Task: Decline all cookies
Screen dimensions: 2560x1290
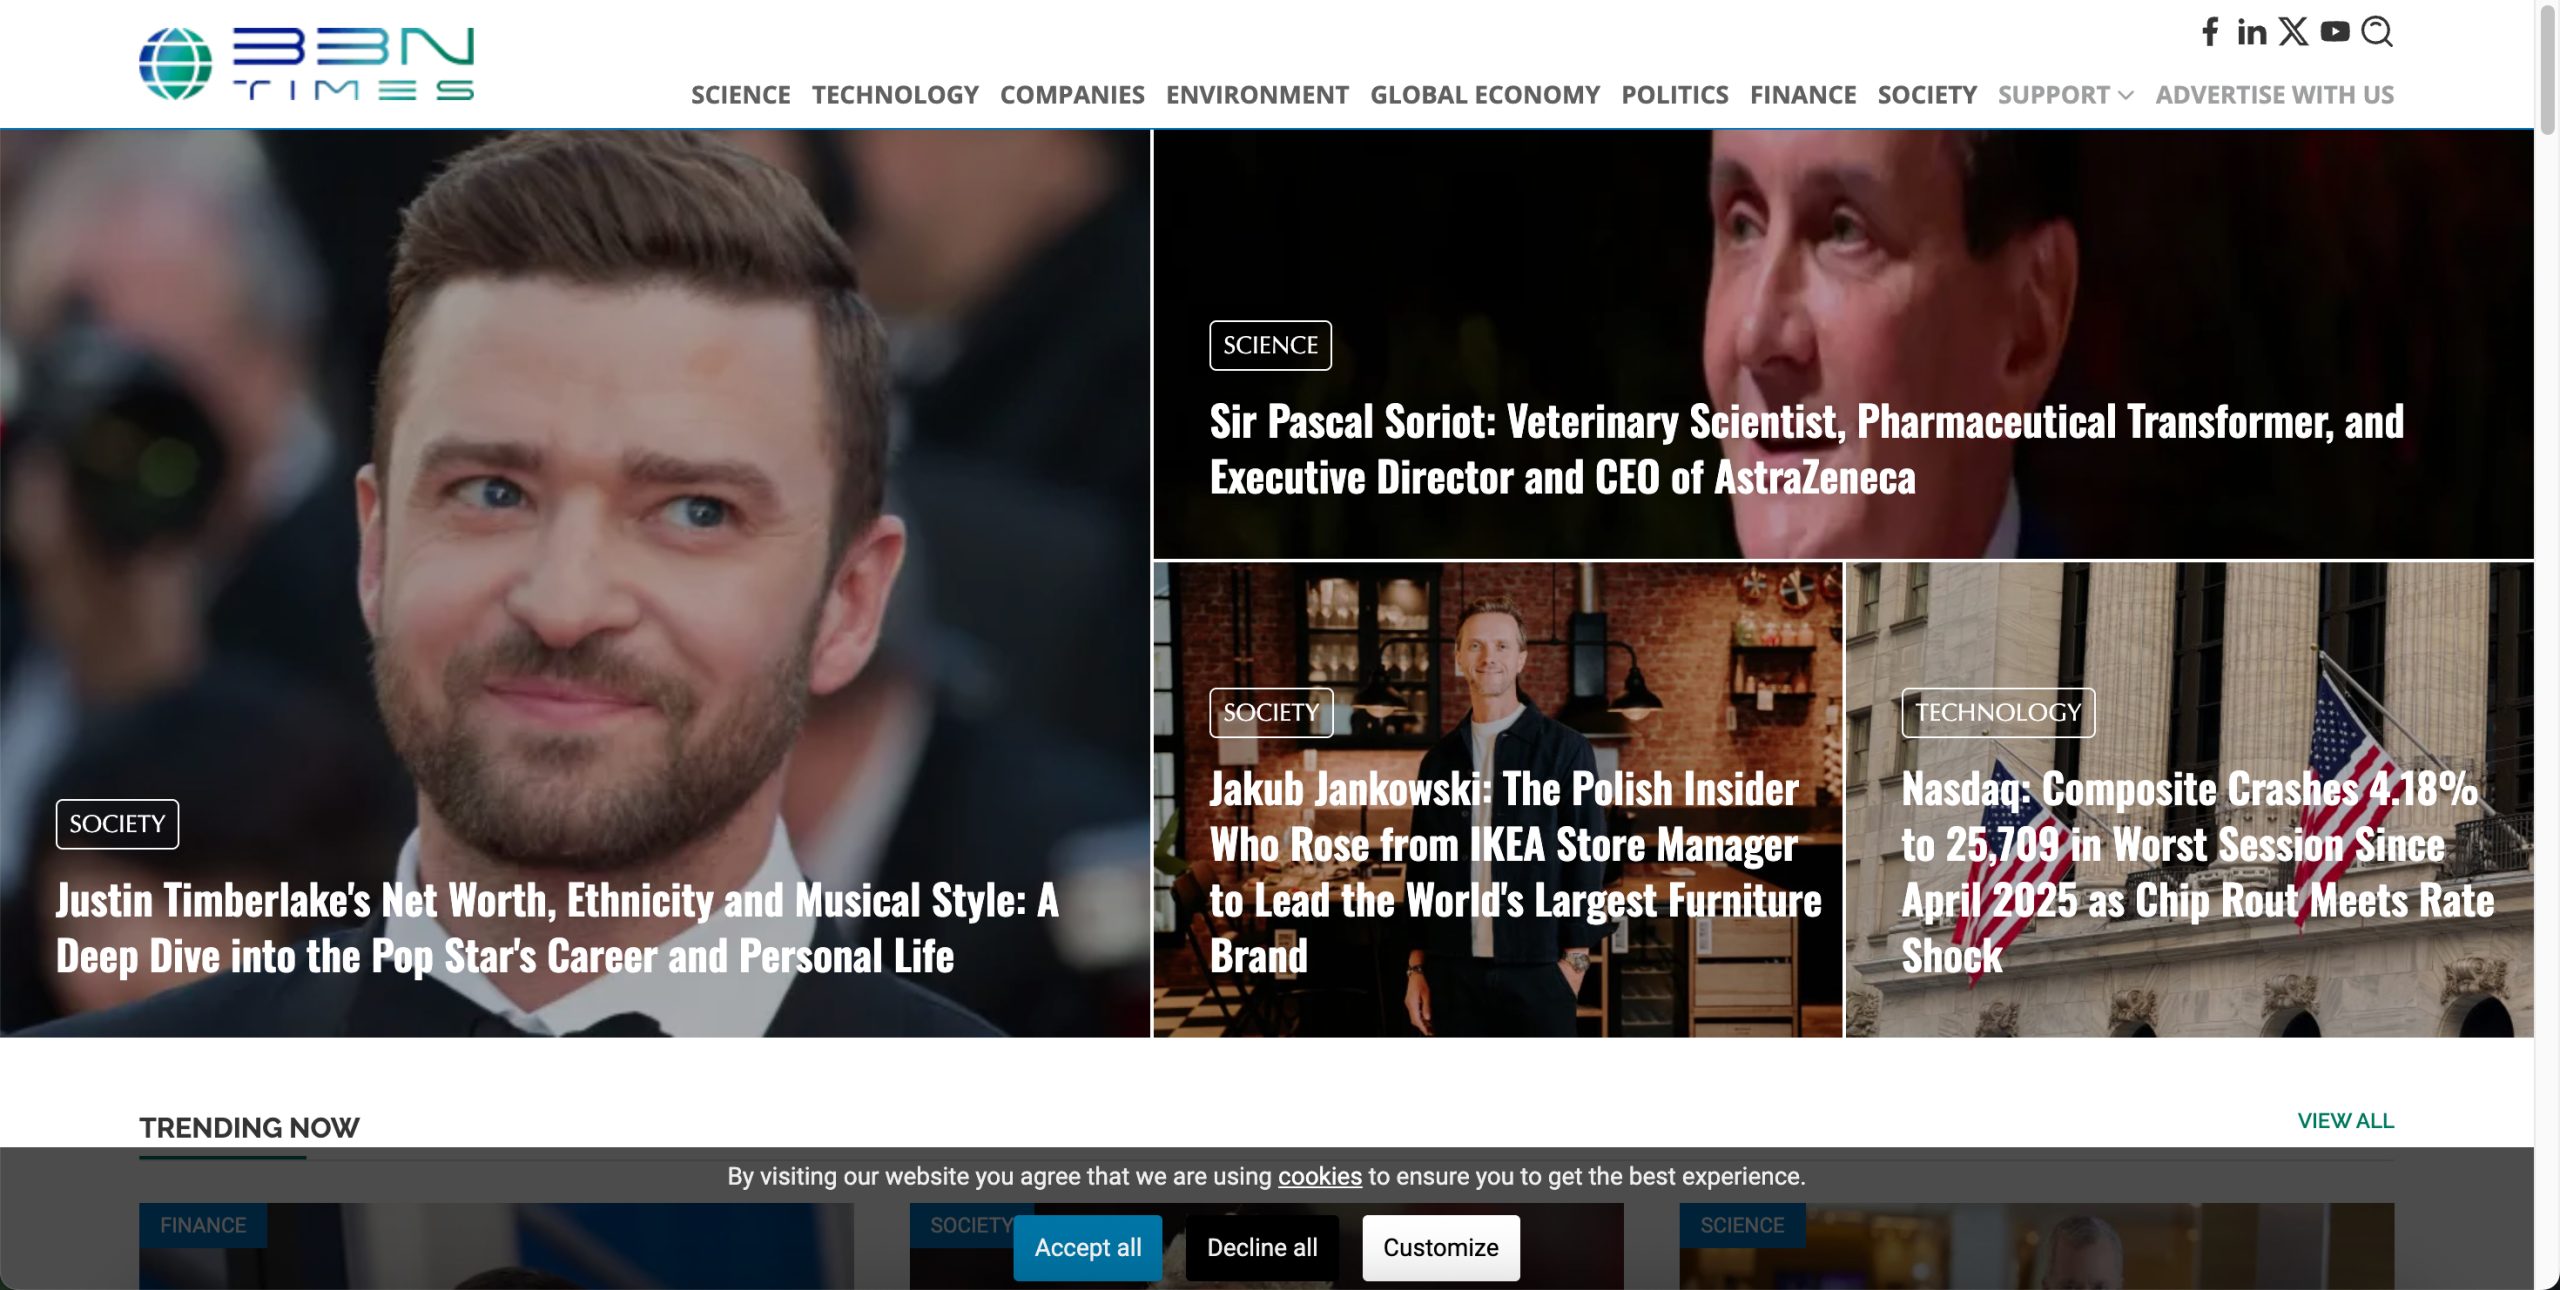Action: (x=1262, y=1247)
